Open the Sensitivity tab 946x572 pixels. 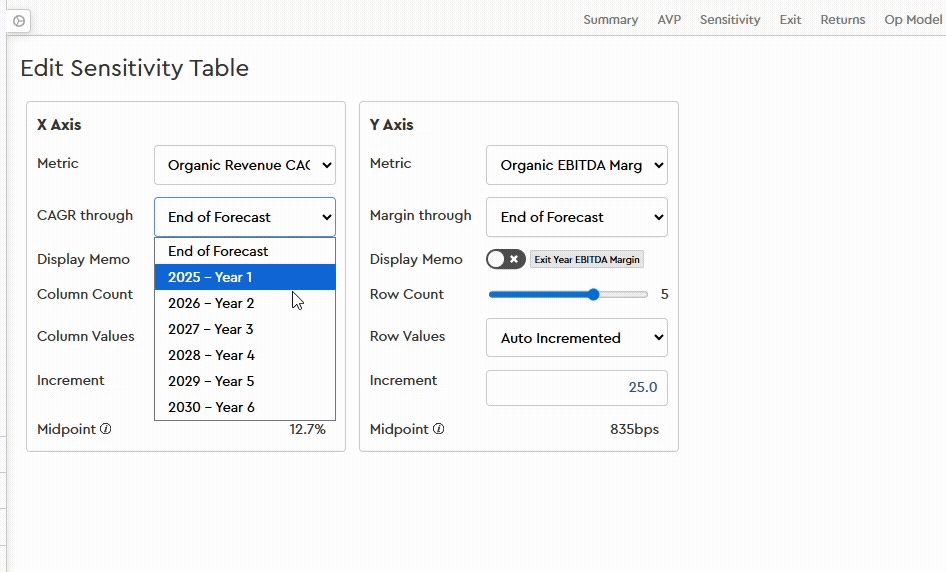pos(729,20)
